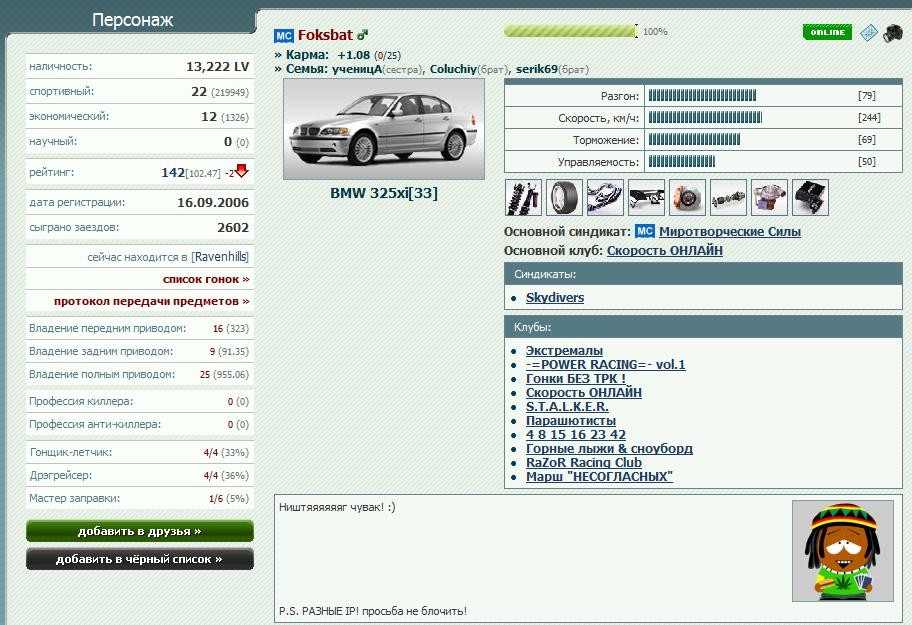Image resolution: width=912 pixels, height=625 pixels.
Task: Click the green ONLINE status badge
Action: pyautogui.click(x=827, y=32)
